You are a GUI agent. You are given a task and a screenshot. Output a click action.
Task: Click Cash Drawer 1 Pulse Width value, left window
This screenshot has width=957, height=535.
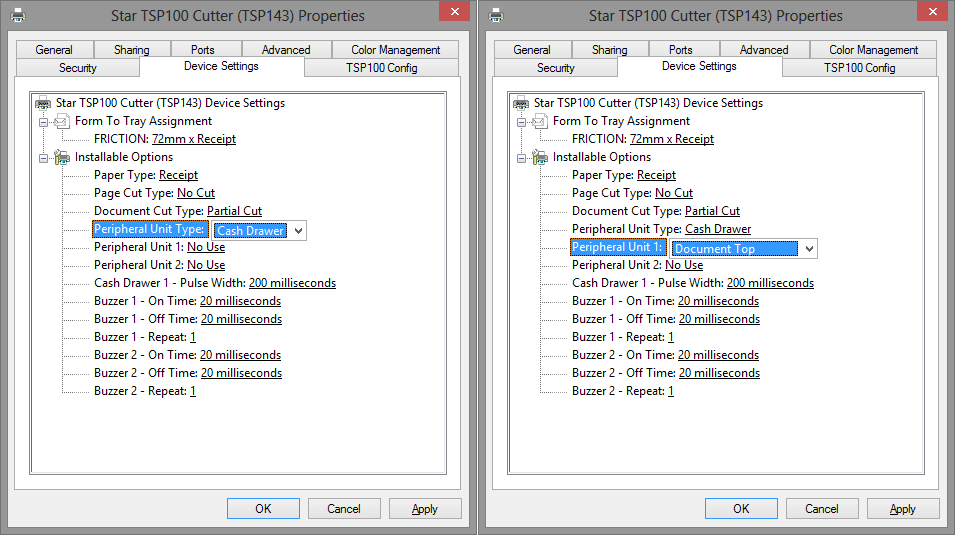[x=292, y=283]
